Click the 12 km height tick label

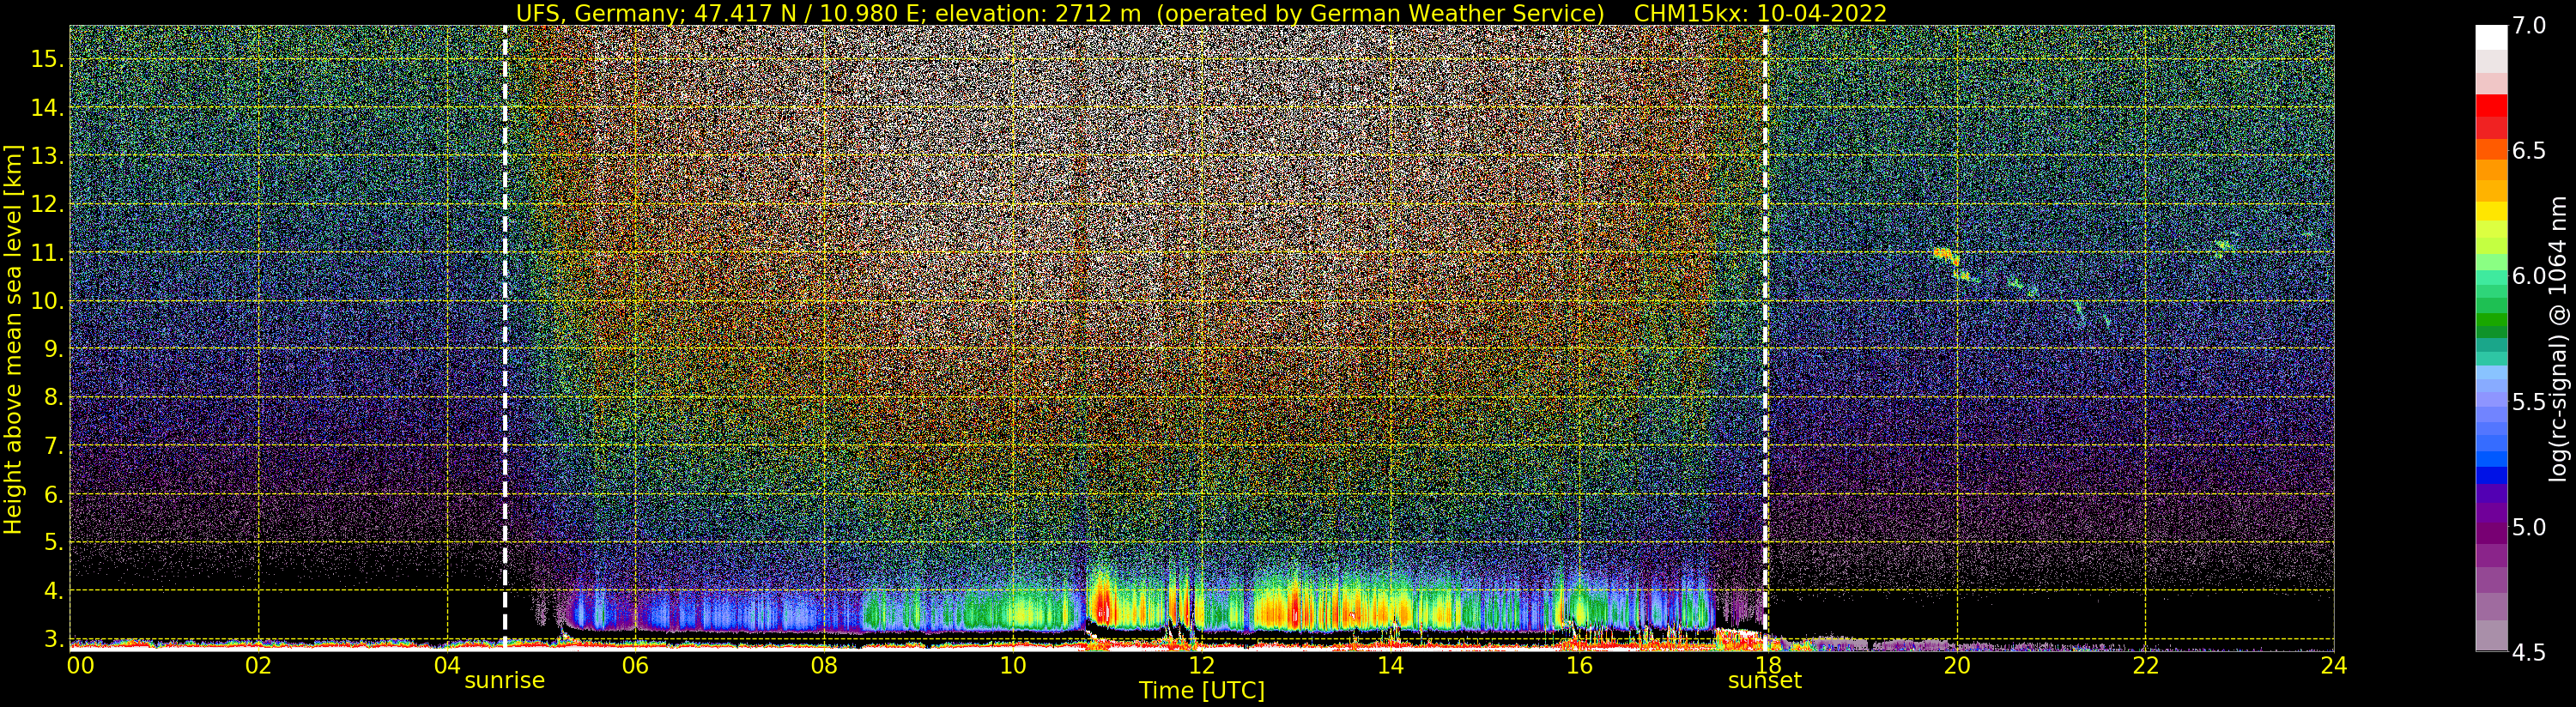pyautogui.click(x=46, y=204)
